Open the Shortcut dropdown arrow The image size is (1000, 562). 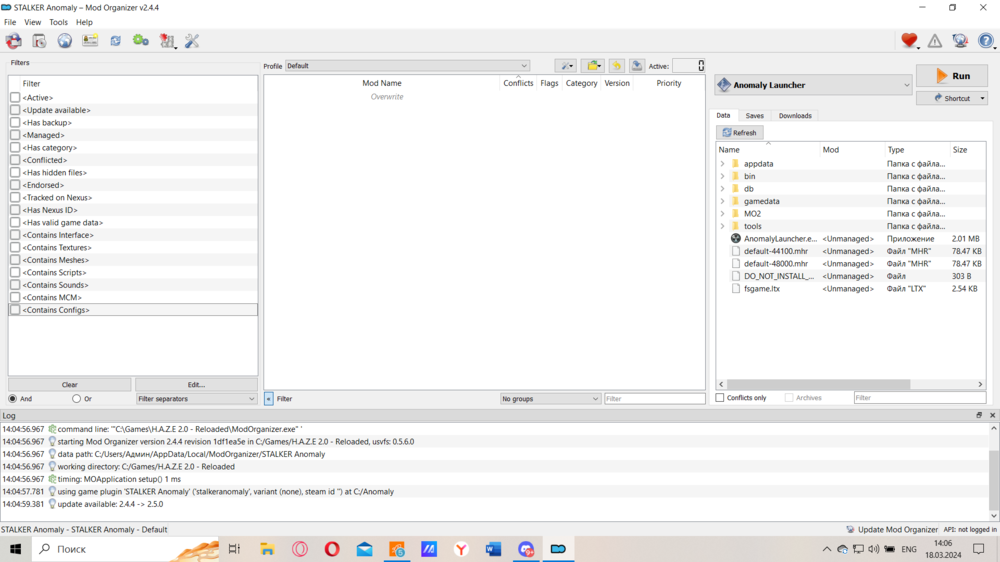(982, 98)
